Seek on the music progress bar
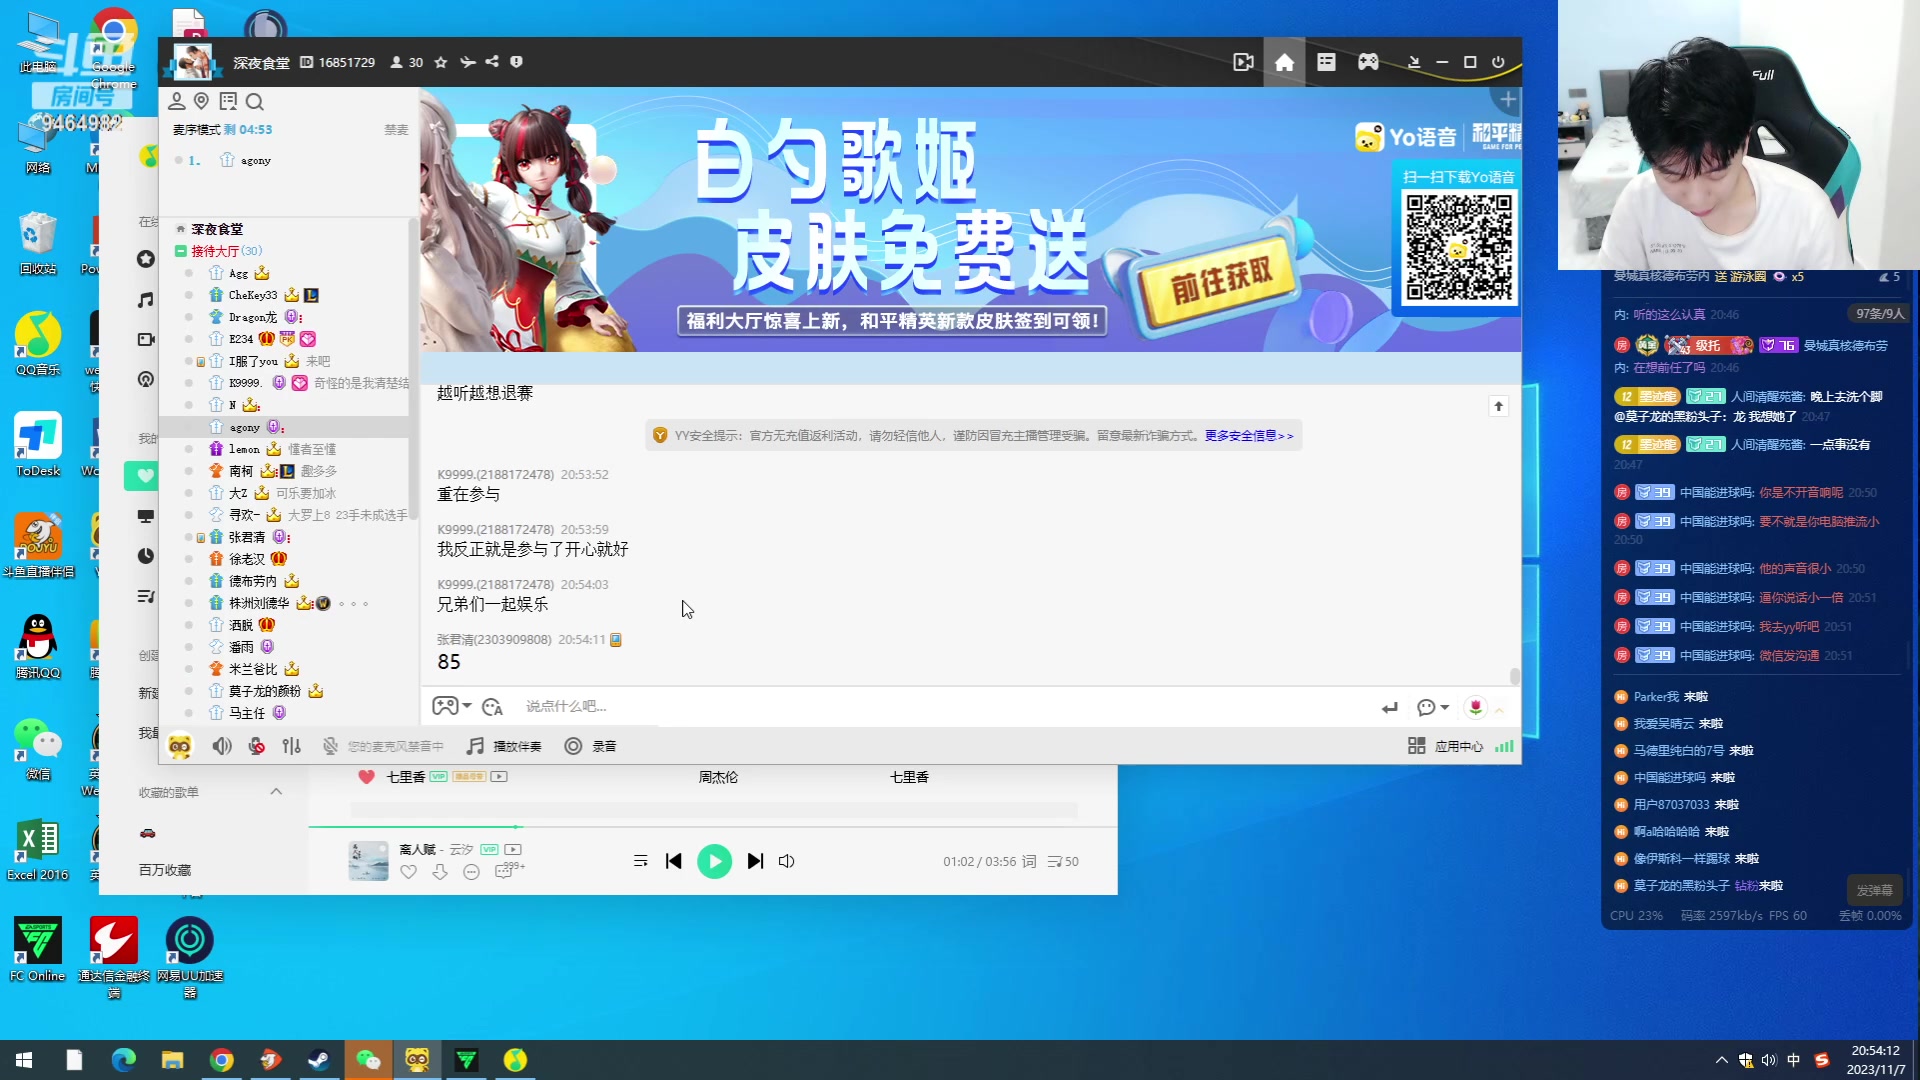Image resolution: width=1920 pixels, height=1080 pixels. tap(712, 827)
